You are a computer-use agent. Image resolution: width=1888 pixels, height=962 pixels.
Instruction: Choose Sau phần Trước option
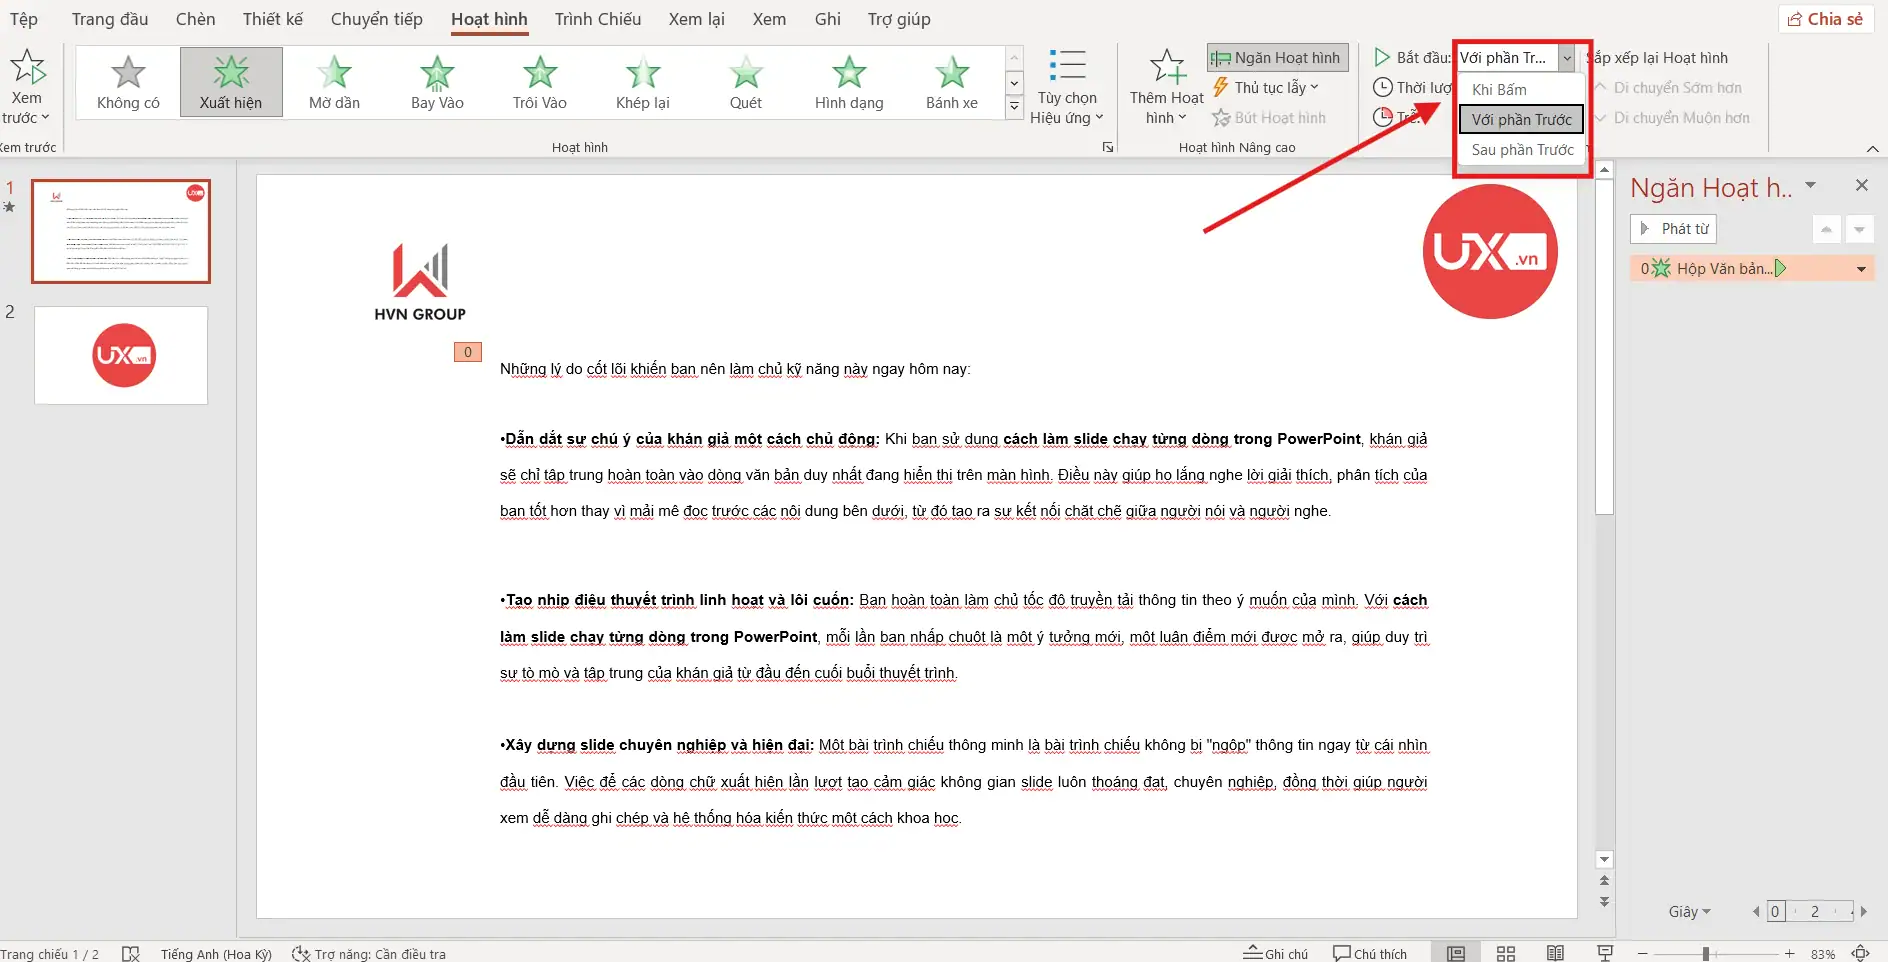pyautogui.click(x=1522, y=150)
